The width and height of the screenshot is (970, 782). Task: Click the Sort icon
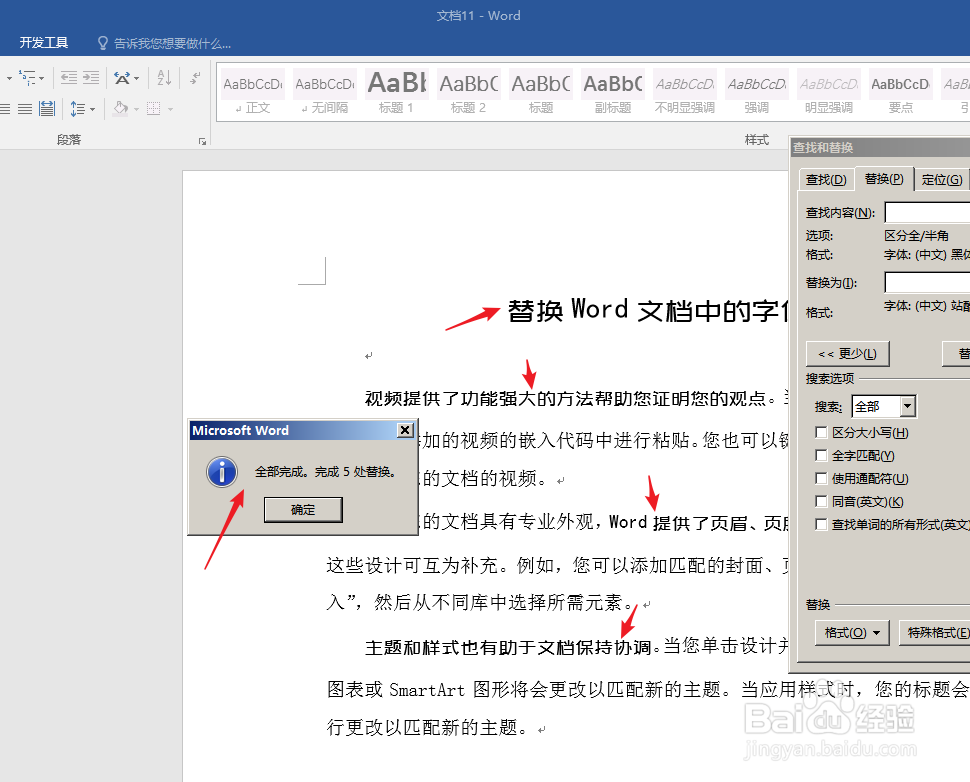point(164,78)
